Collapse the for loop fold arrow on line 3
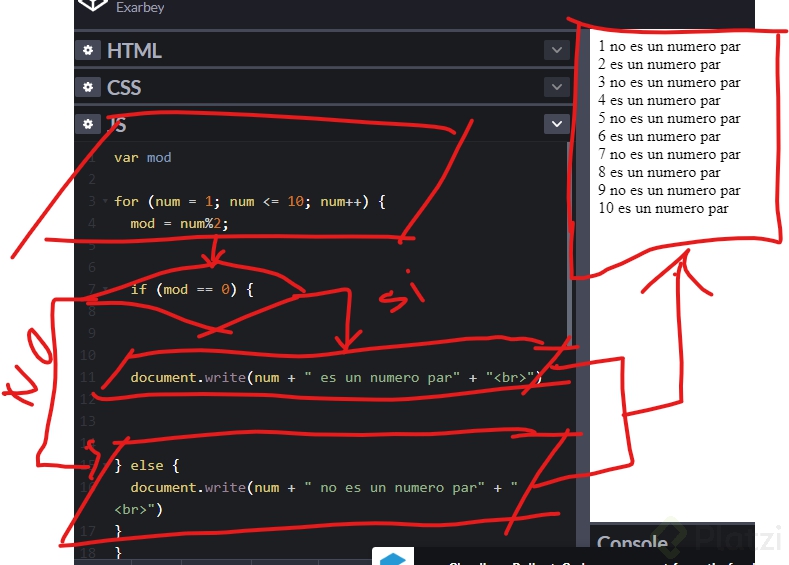This screenshot has height=565, width=789. pos(105,201)
